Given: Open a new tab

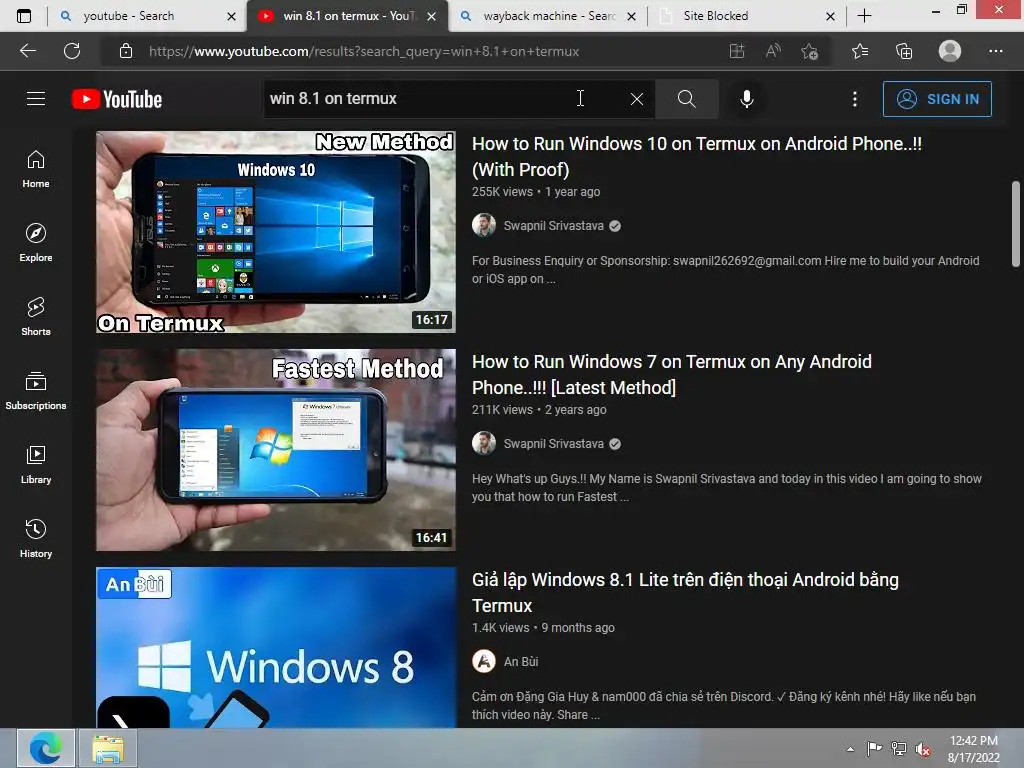Looking at the screenshot, I should pyautogui.click(x=864, y=16).
